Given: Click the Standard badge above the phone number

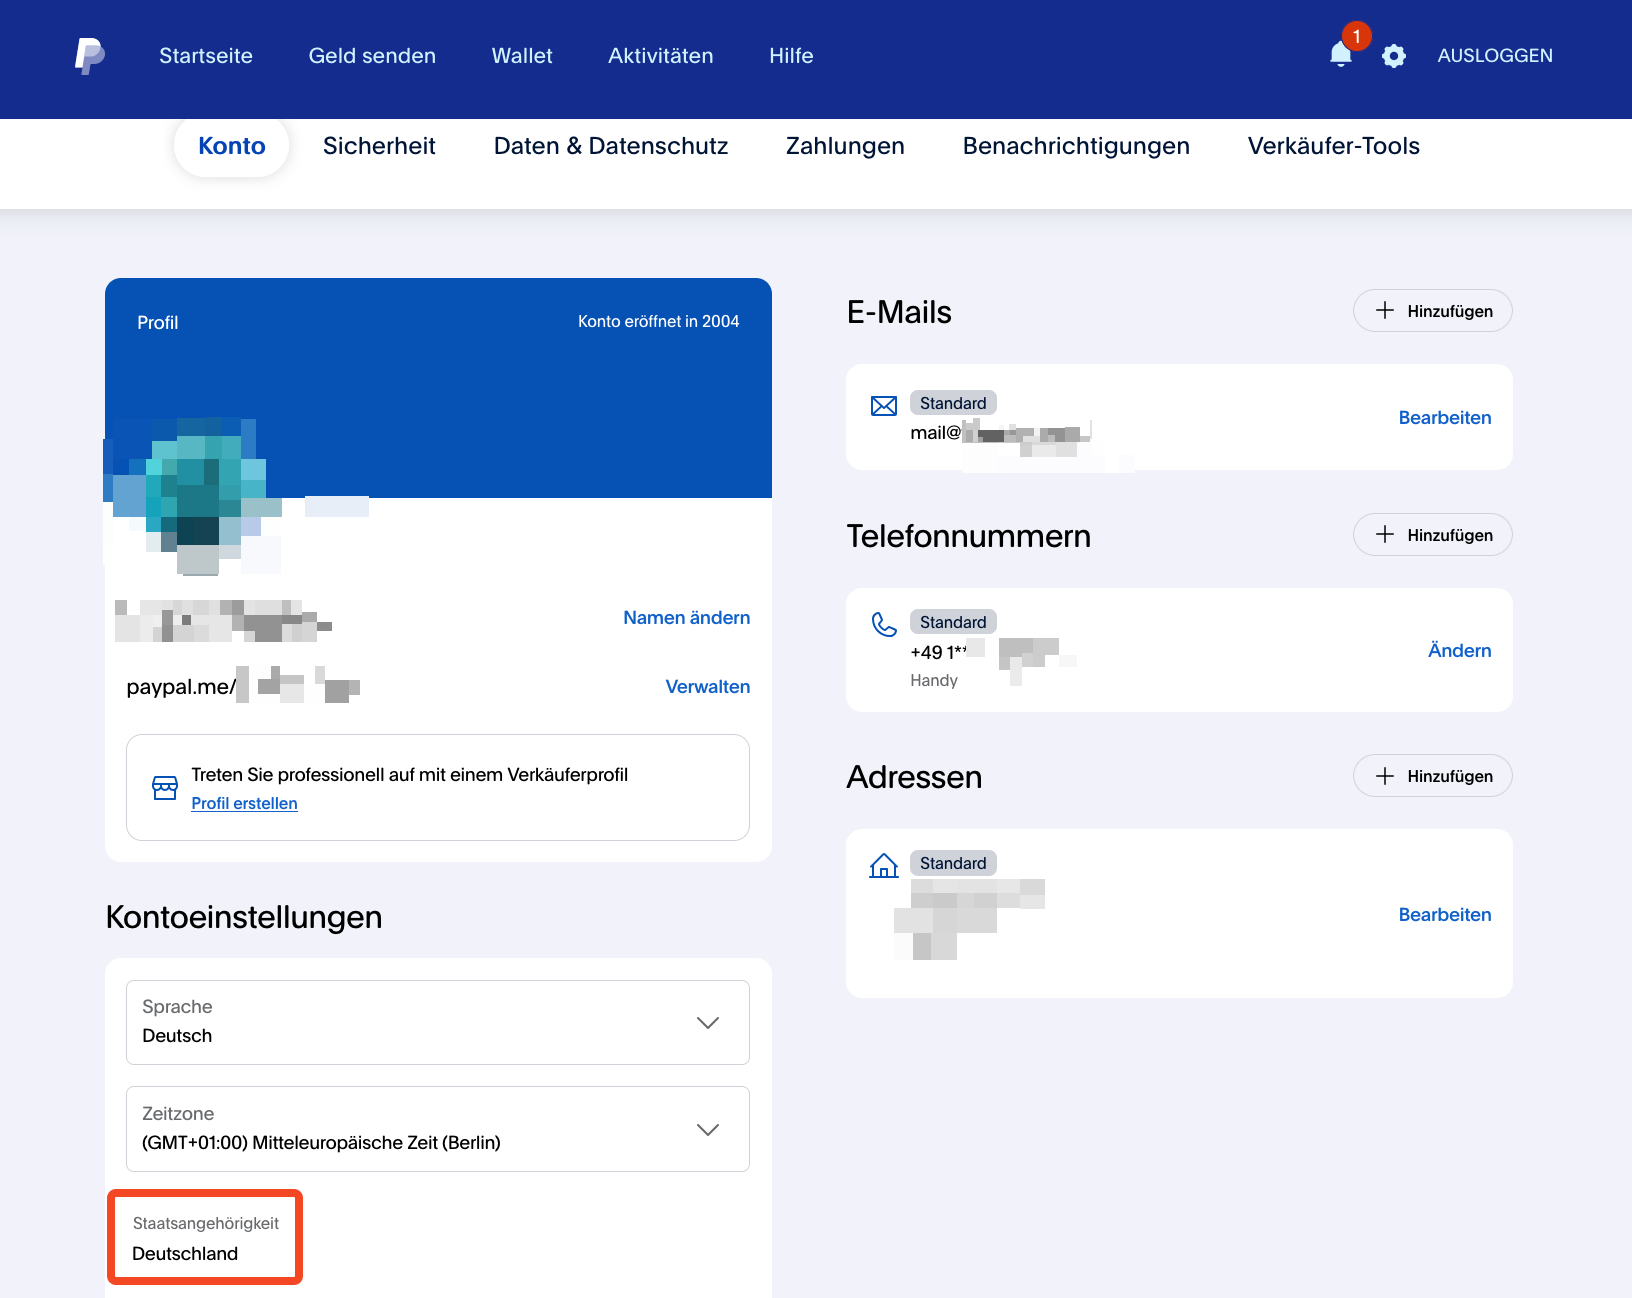Looking at the screenshot, I should [953, 622].
